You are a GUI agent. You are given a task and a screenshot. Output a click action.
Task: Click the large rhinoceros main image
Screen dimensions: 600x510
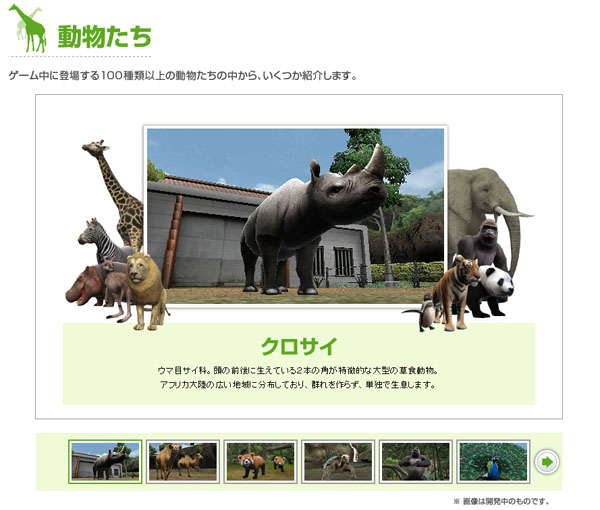(x=295, y=215)
